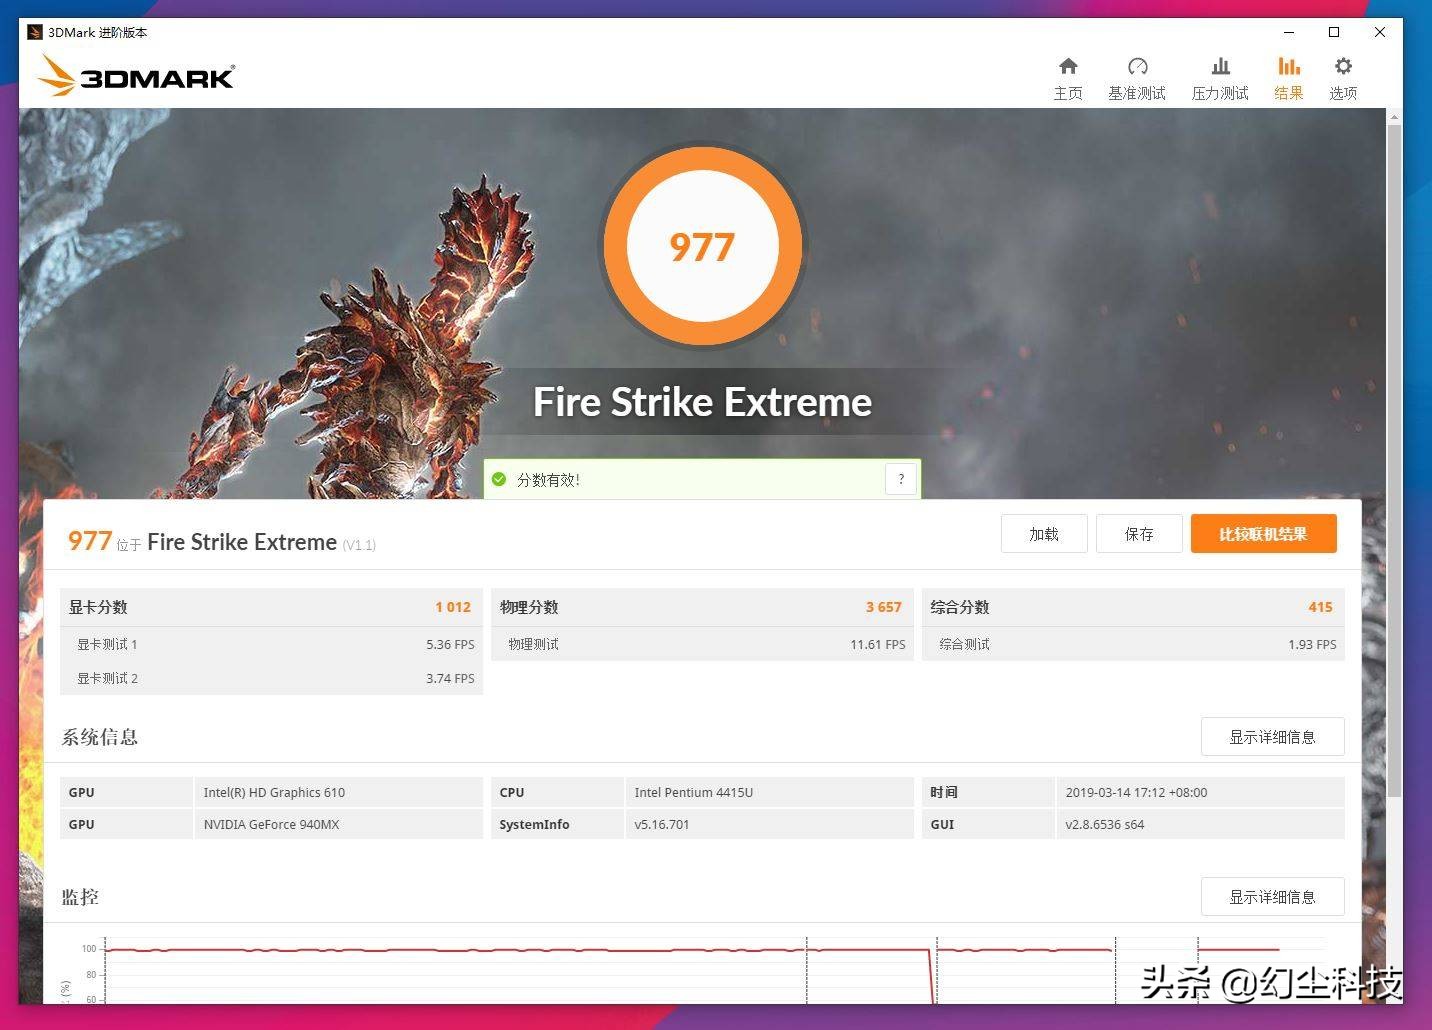Click the 综合测试 row label
This screenshot has width=1432, height=1030.
point(964,644)
